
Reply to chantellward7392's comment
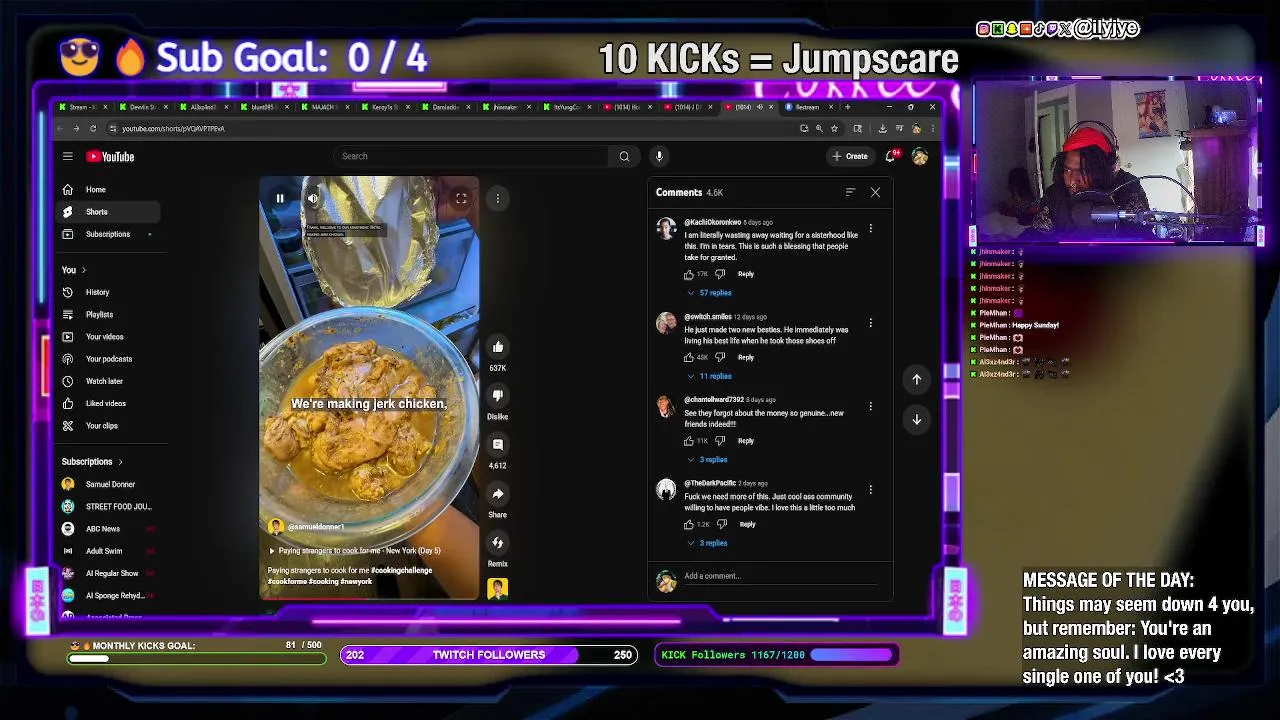tap(746, 441)
